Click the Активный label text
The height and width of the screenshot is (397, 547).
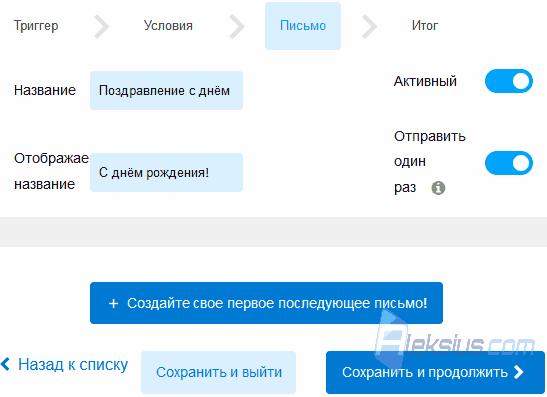(425, 81)
